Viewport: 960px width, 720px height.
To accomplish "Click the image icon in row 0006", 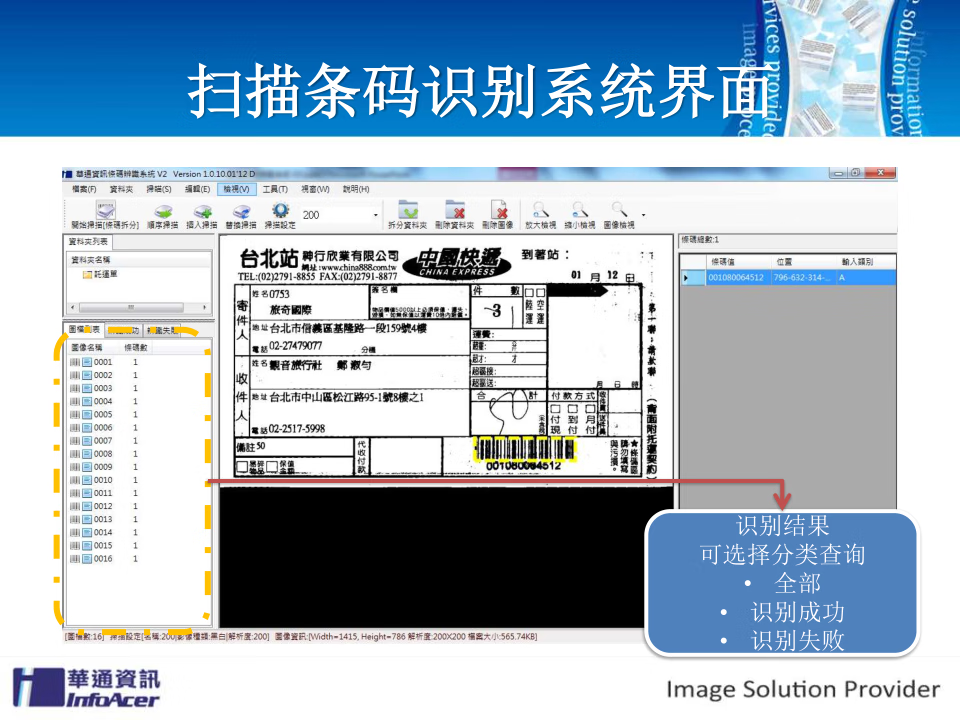I will (x=87, y=428).
